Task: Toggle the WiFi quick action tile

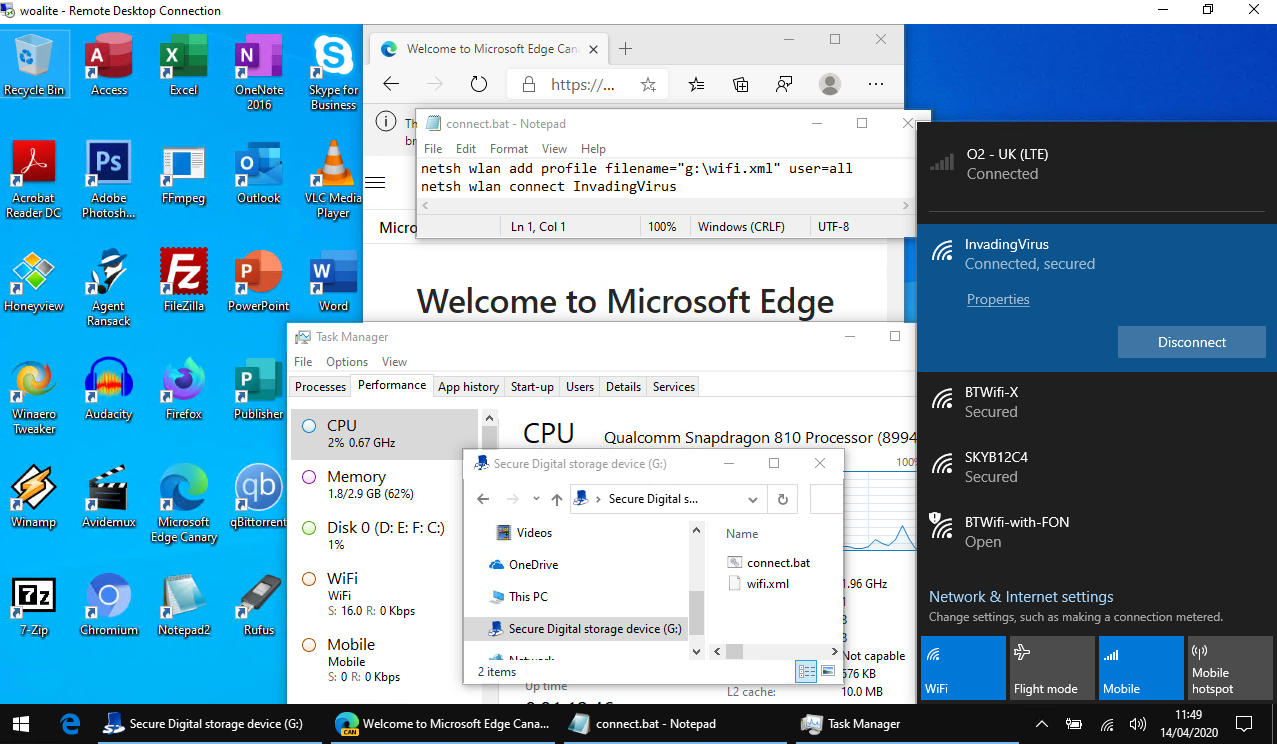Action: point(963,668)
